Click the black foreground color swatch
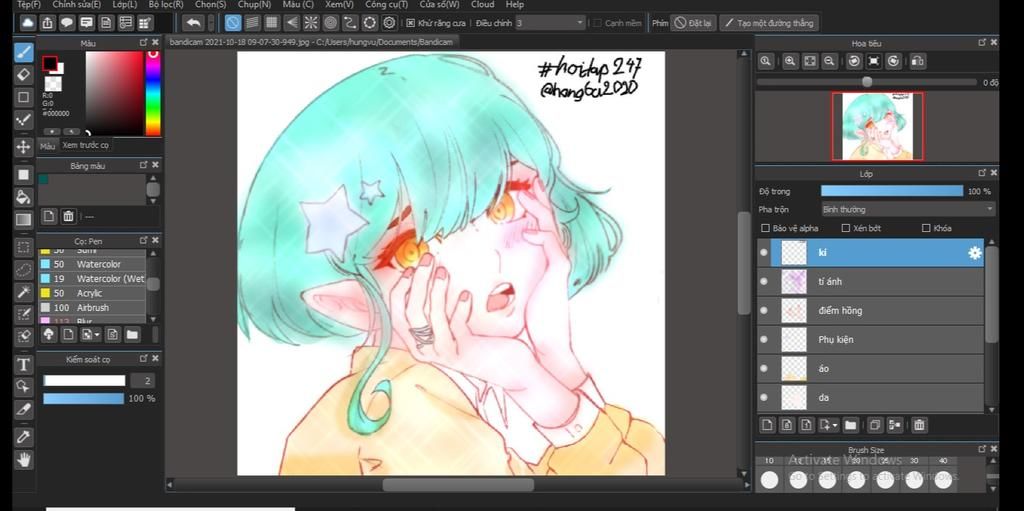 [50, 63]
